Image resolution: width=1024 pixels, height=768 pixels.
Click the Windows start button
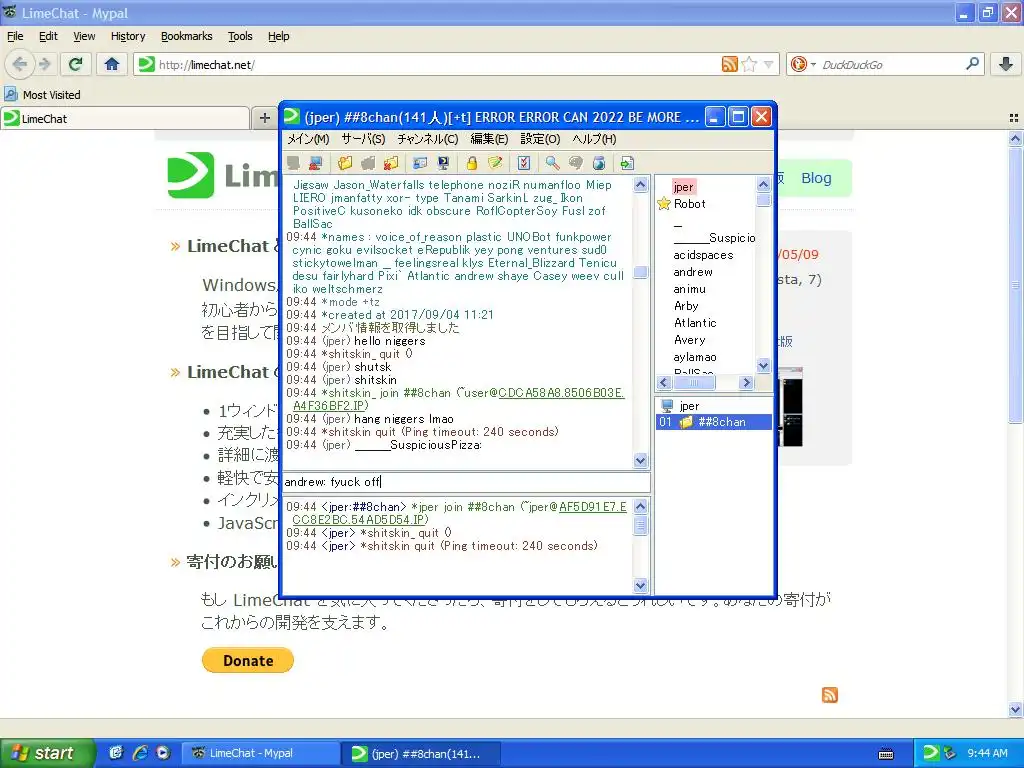pos(47,753)
